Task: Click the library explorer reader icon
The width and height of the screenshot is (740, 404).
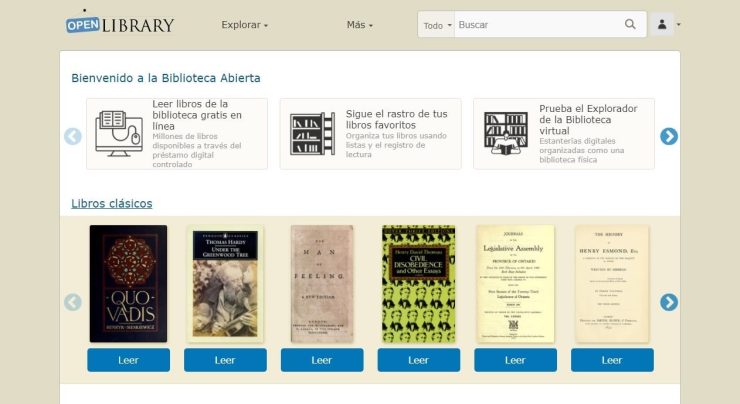Action: click(x=506, y=134)
